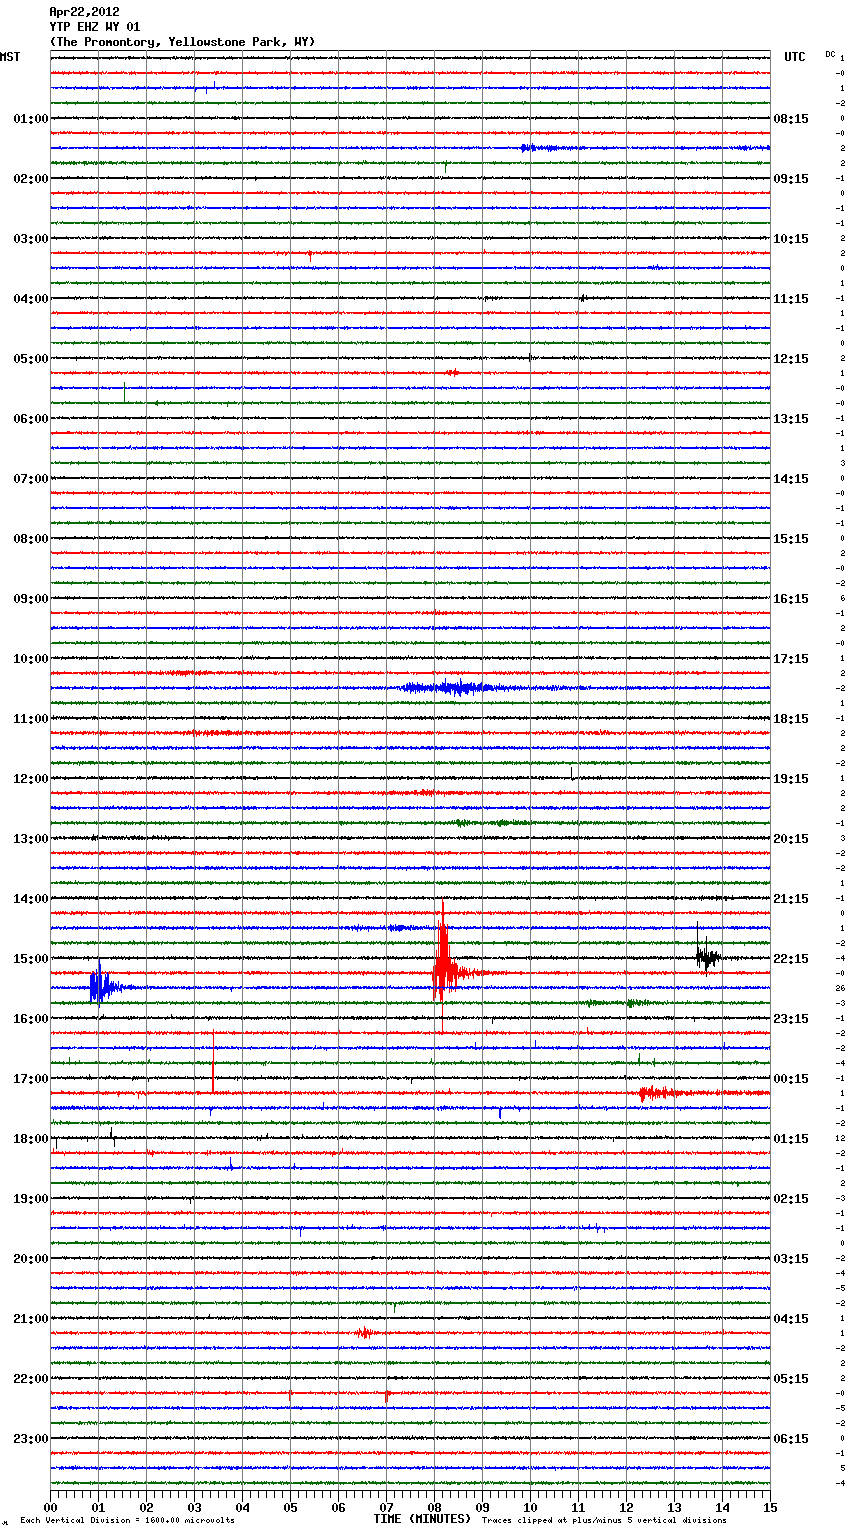Select the 17:00 MST time label
850x1534 pixels.
tap(30, 1079)
